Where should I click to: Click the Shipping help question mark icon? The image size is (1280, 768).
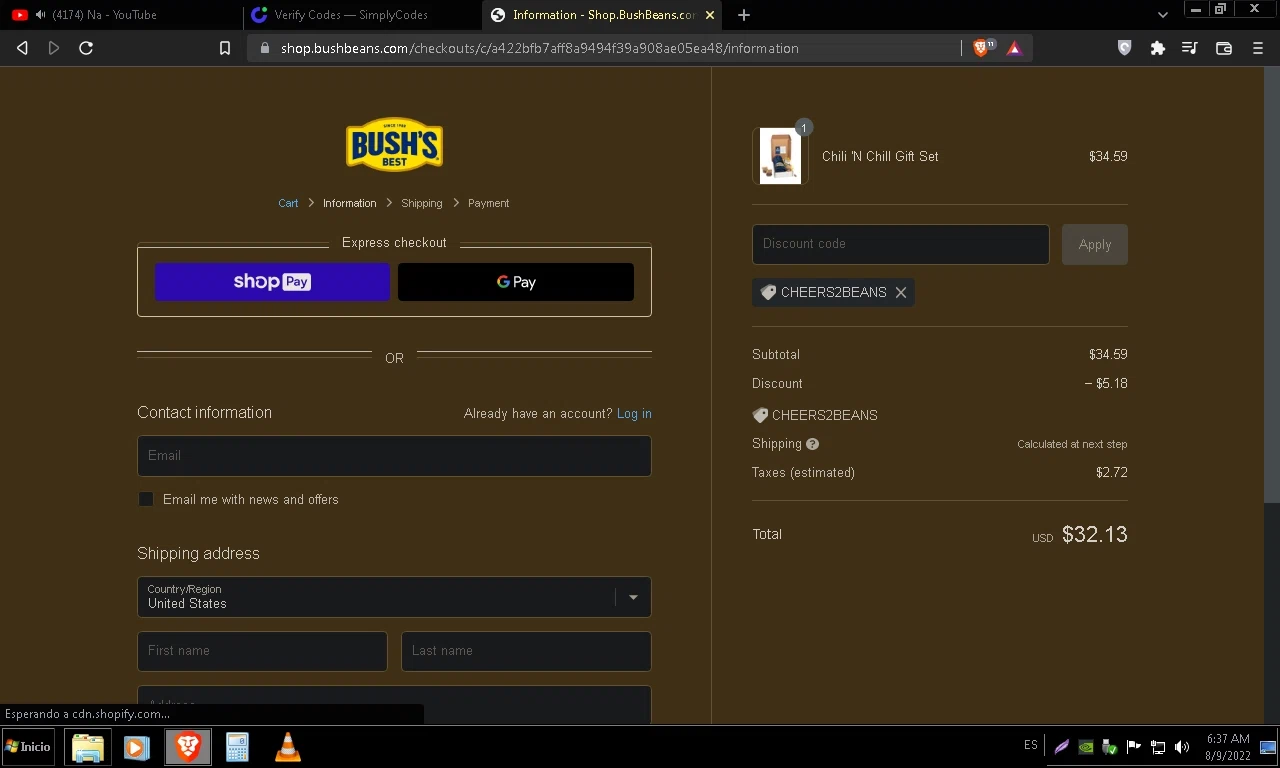click(812, 444)
